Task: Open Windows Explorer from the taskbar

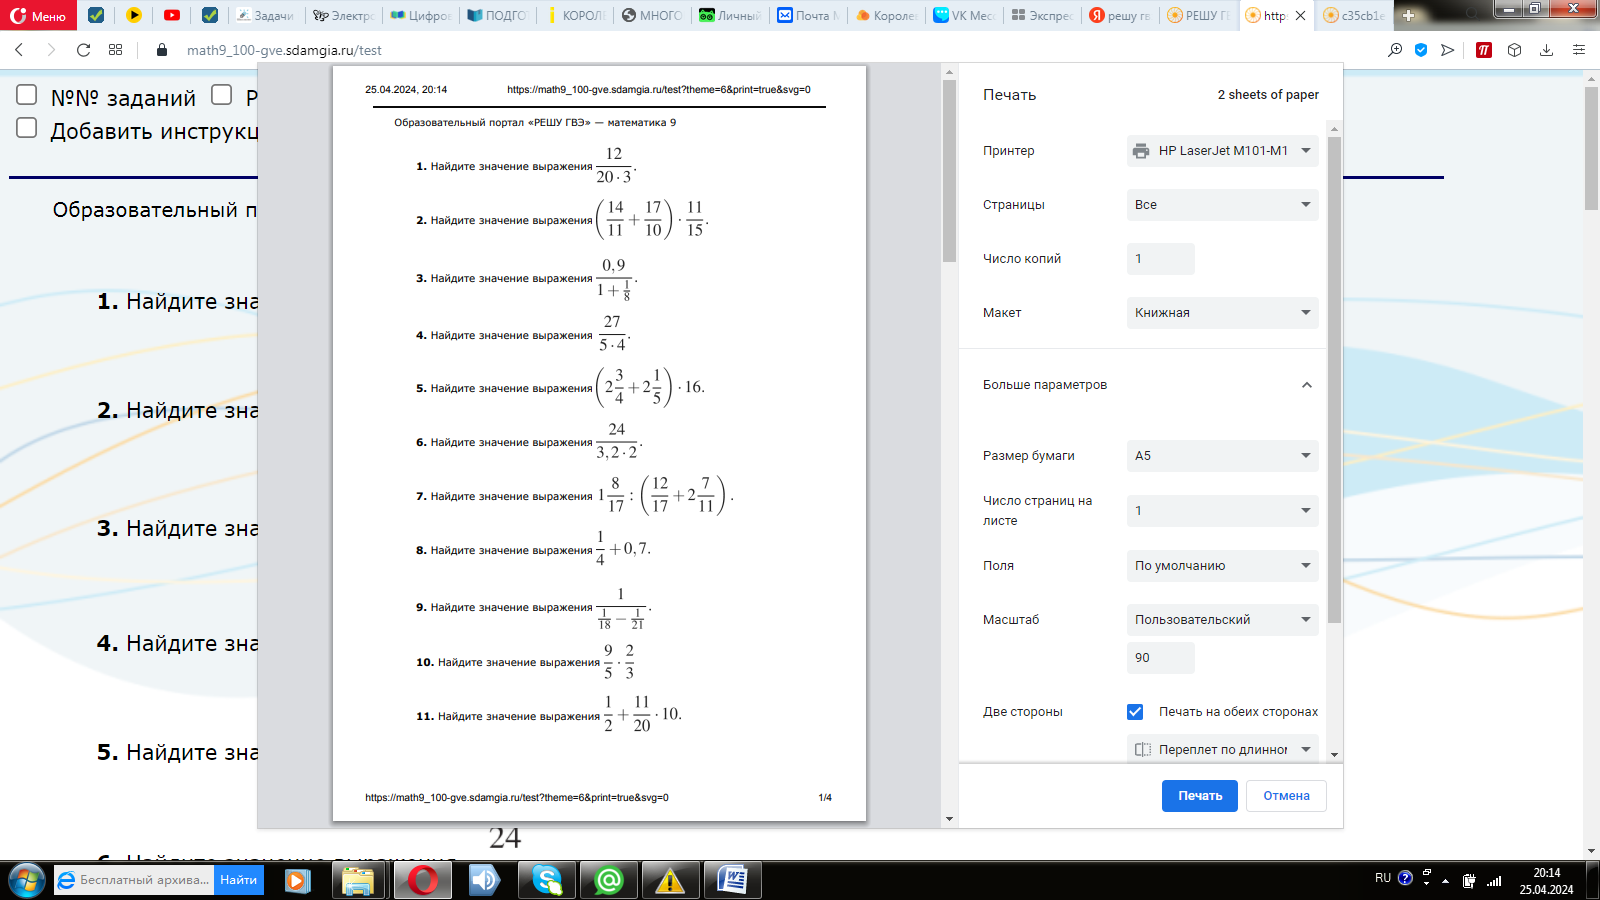Action: click(358, 880)
